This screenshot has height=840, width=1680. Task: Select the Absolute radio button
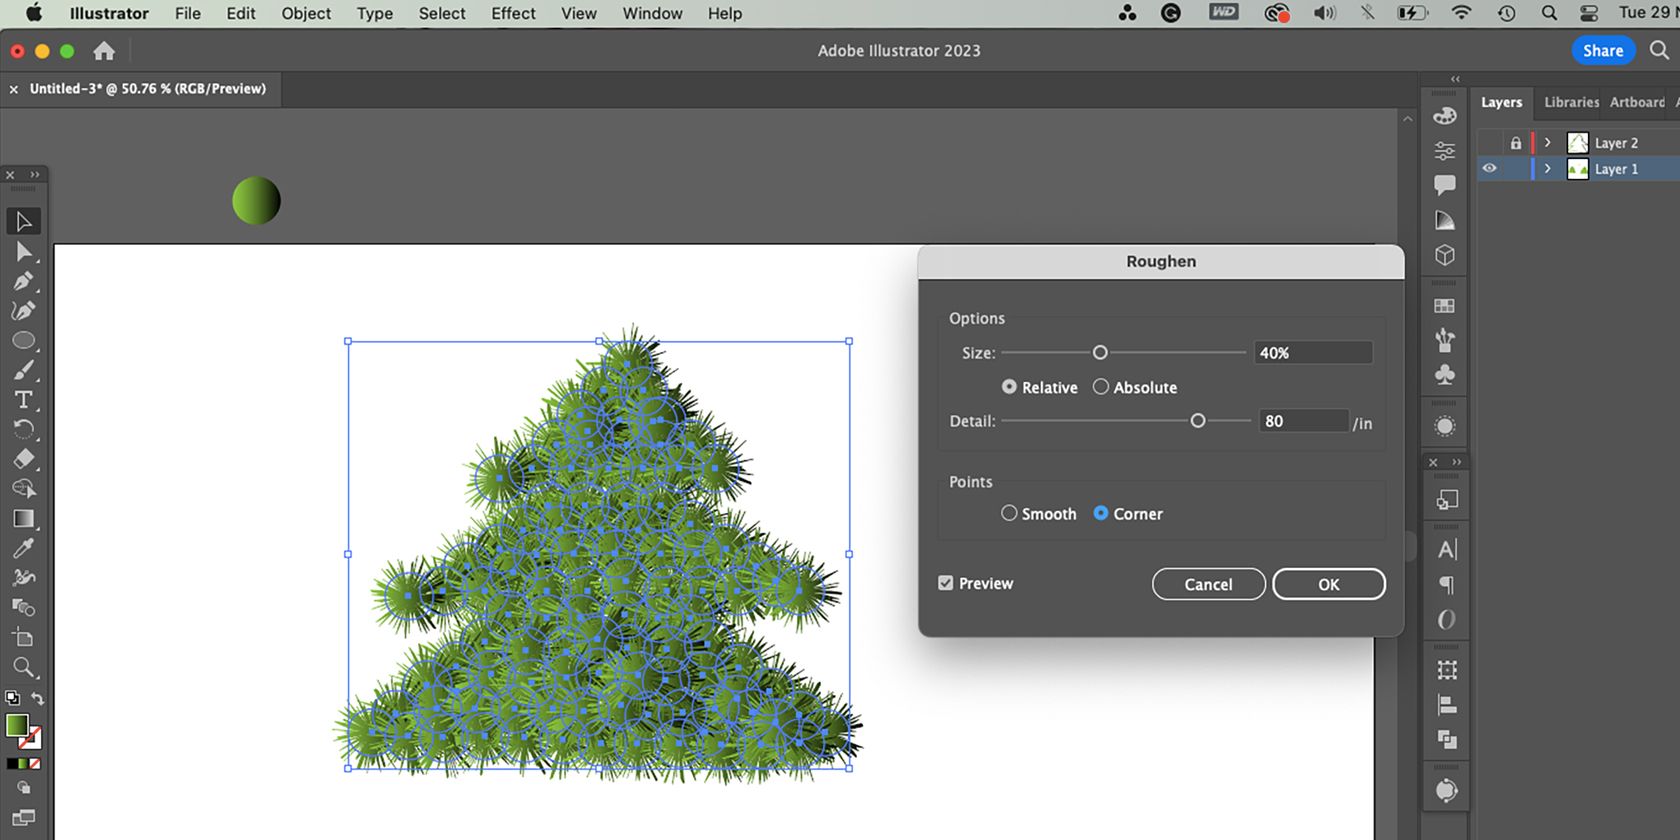click(x=1101, y=387)
